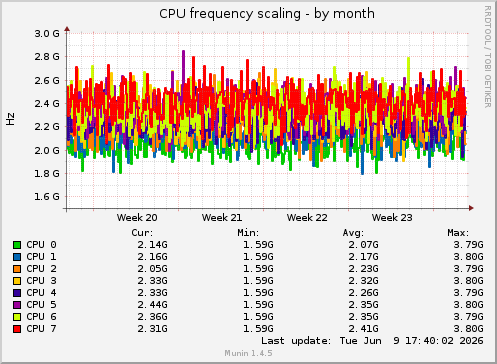Click the '2.2 G' y-axis label
This screenshot has height=364, width=497.
(47, 127)
